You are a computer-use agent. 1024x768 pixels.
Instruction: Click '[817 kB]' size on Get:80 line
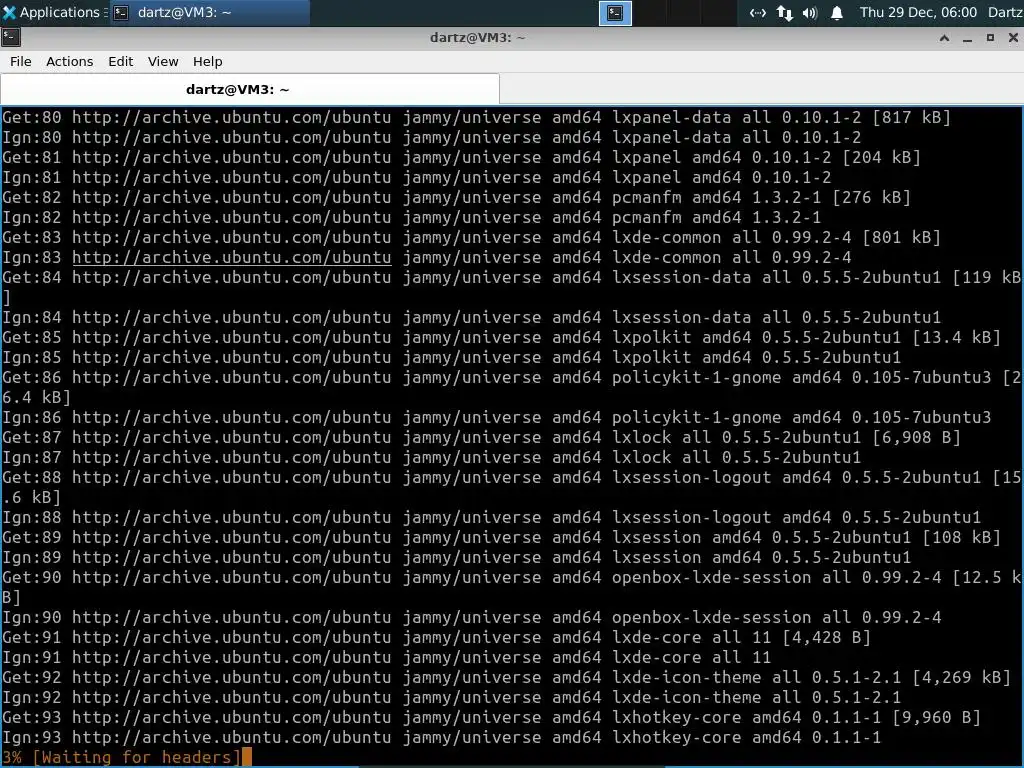tap(912, 118)
